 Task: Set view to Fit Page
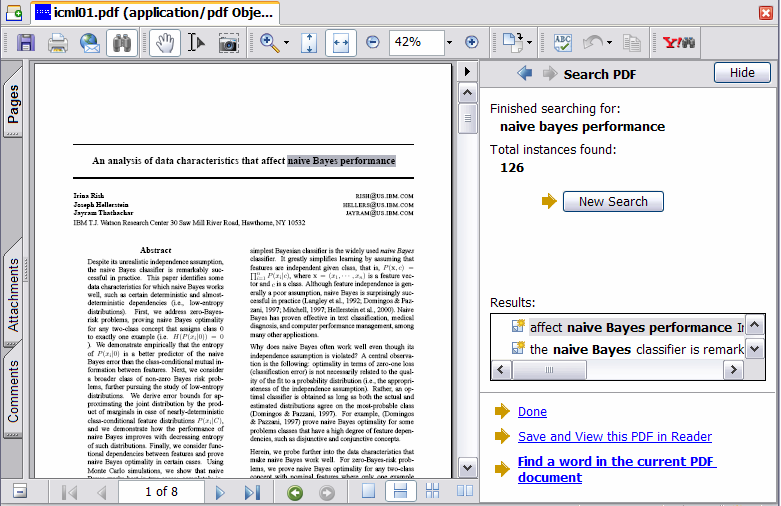pyautogui.click(x=309, y=43)
